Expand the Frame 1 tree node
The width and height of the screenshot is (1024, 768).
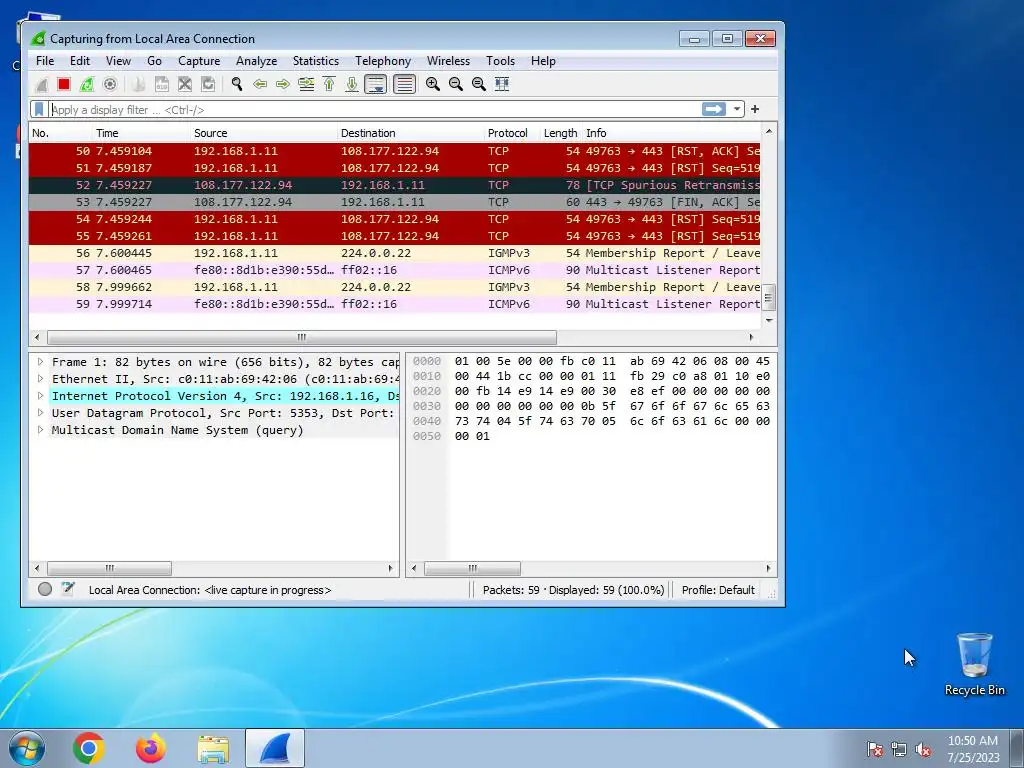tap(40, 362)
